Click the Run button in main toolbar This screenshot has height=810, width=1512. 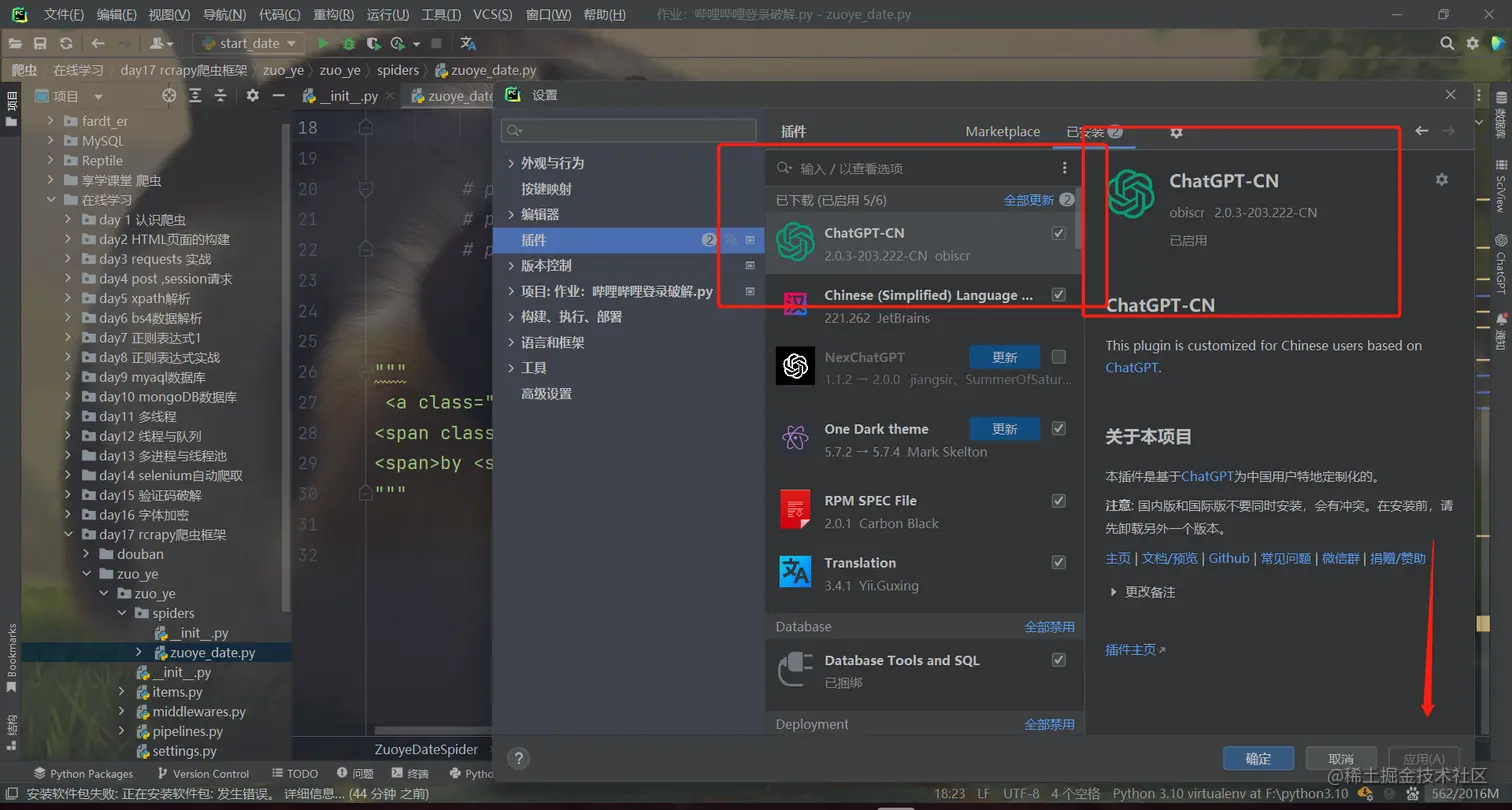(x=322, y=43)
